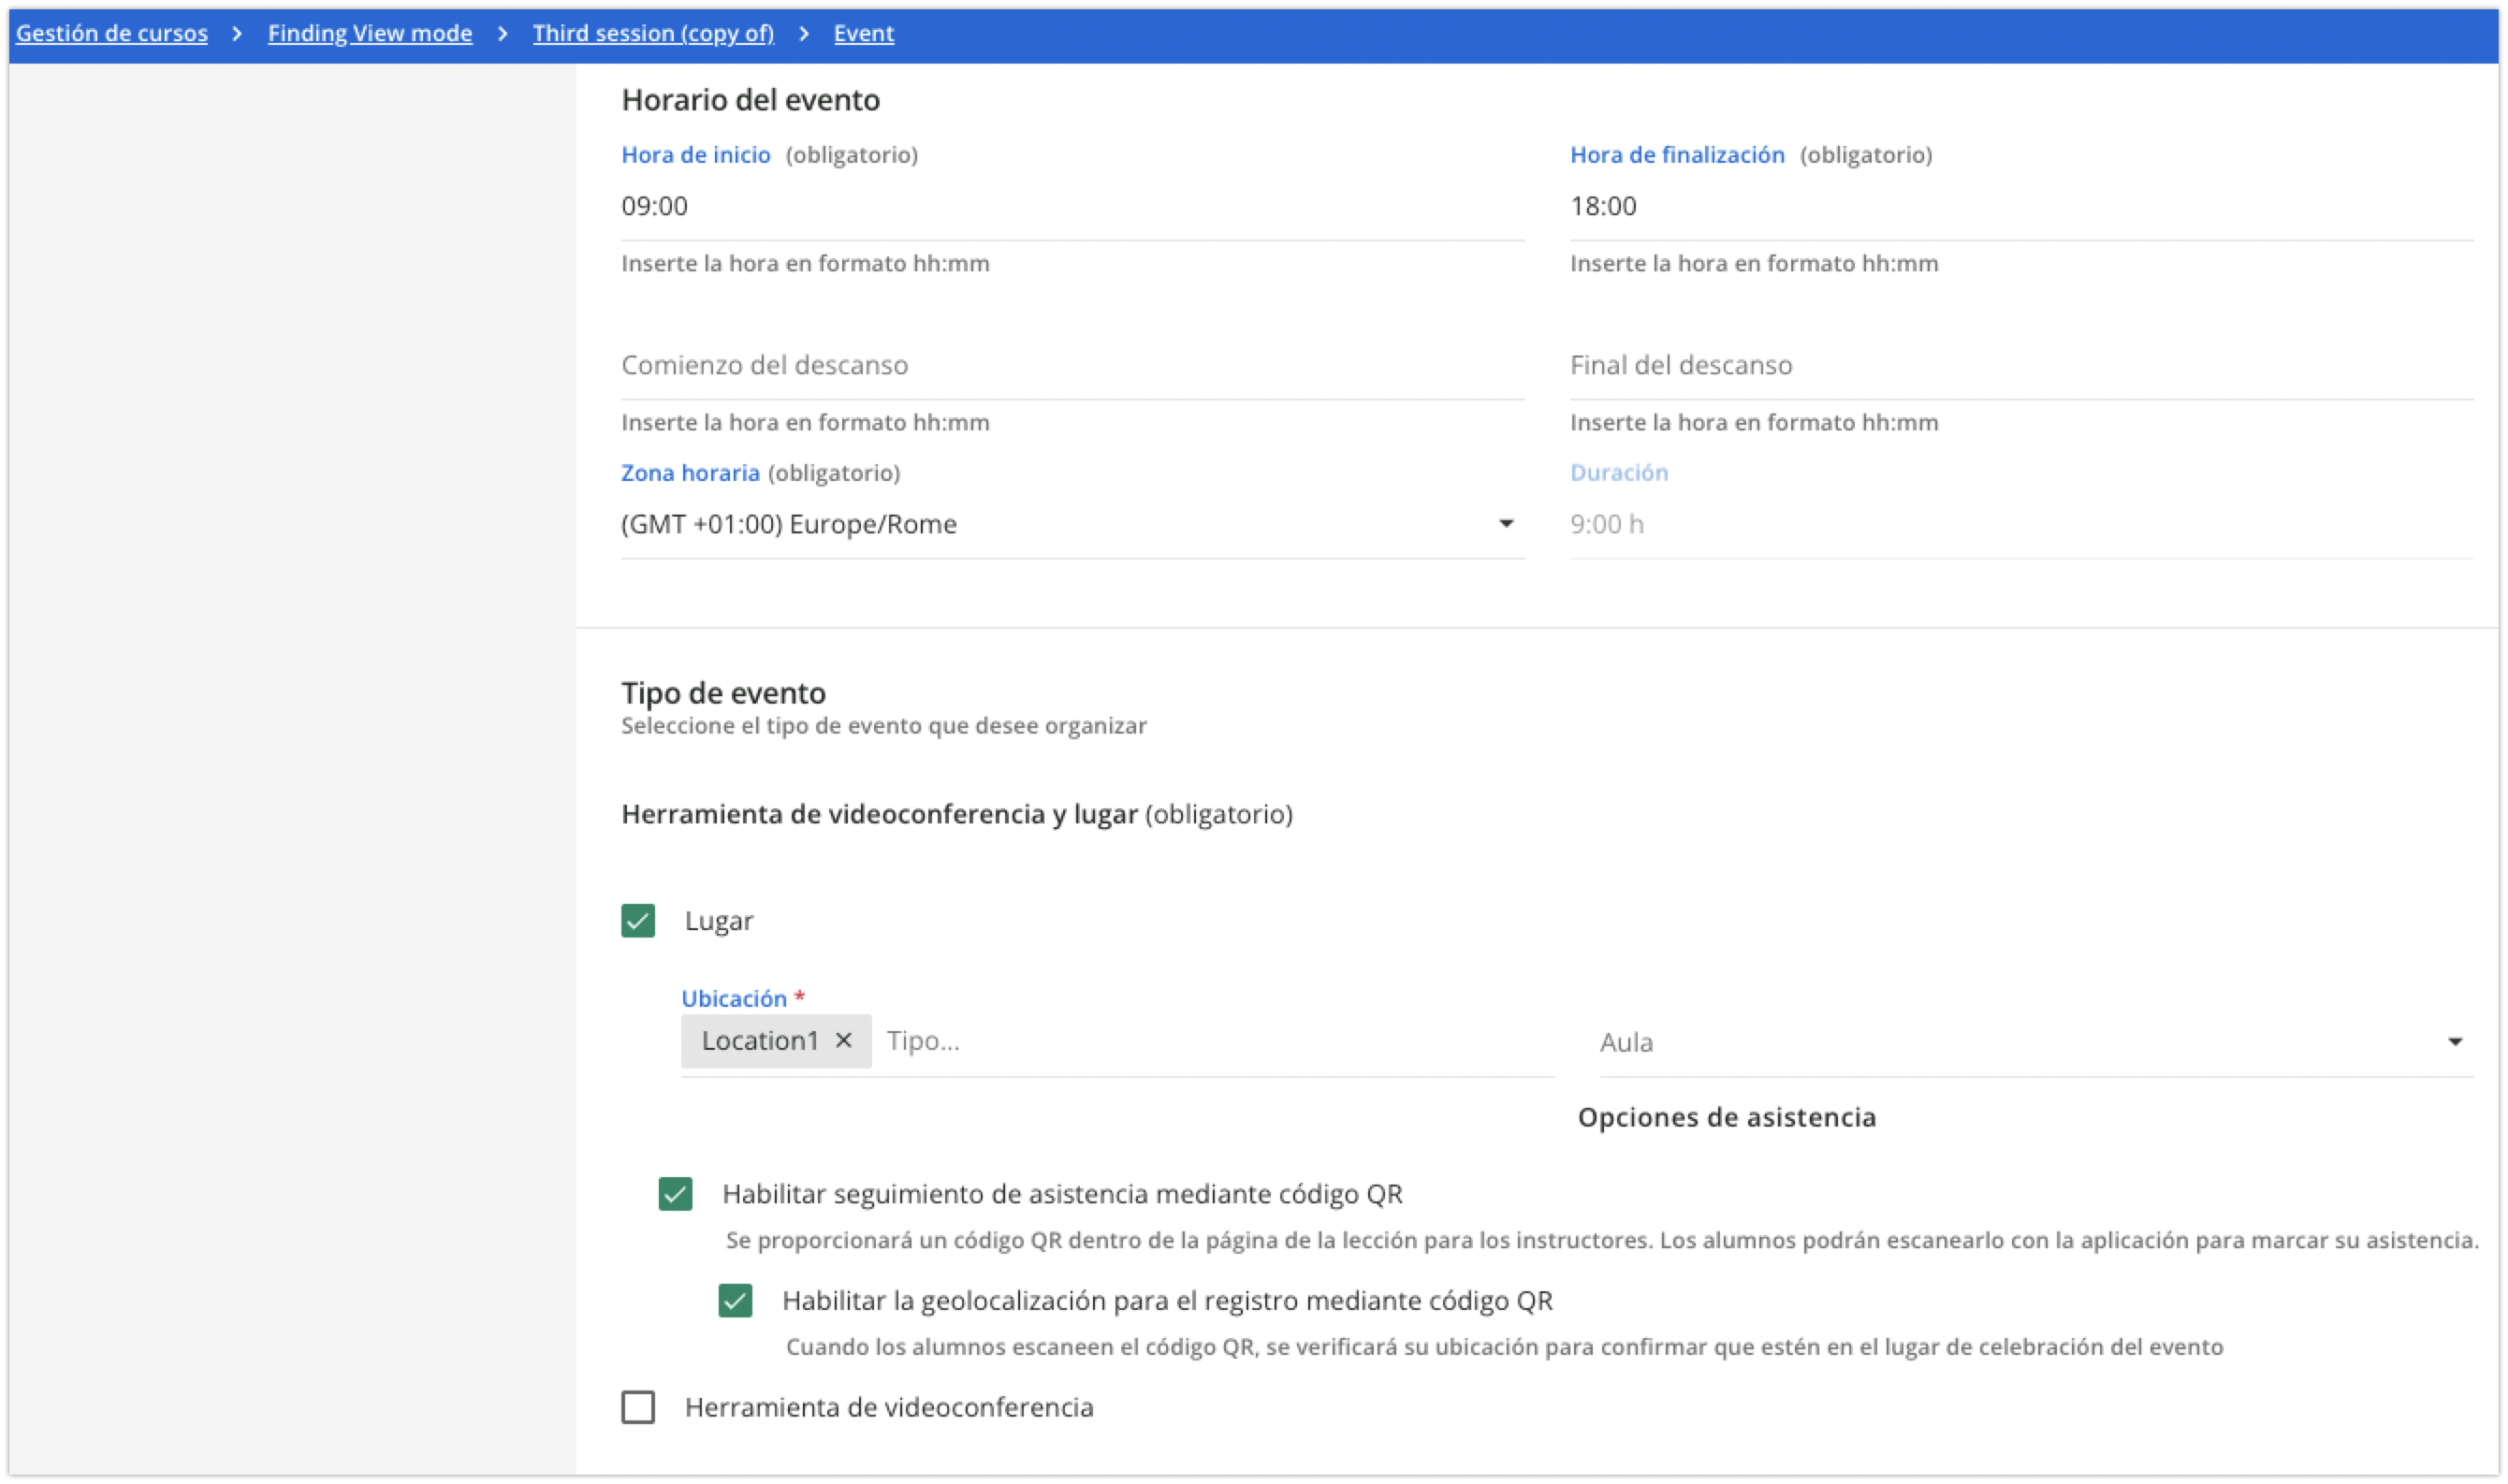This screenshot has width=2508, height=1484.
Task: Click the Final del descanso field
Action: tap(2020, 365)
